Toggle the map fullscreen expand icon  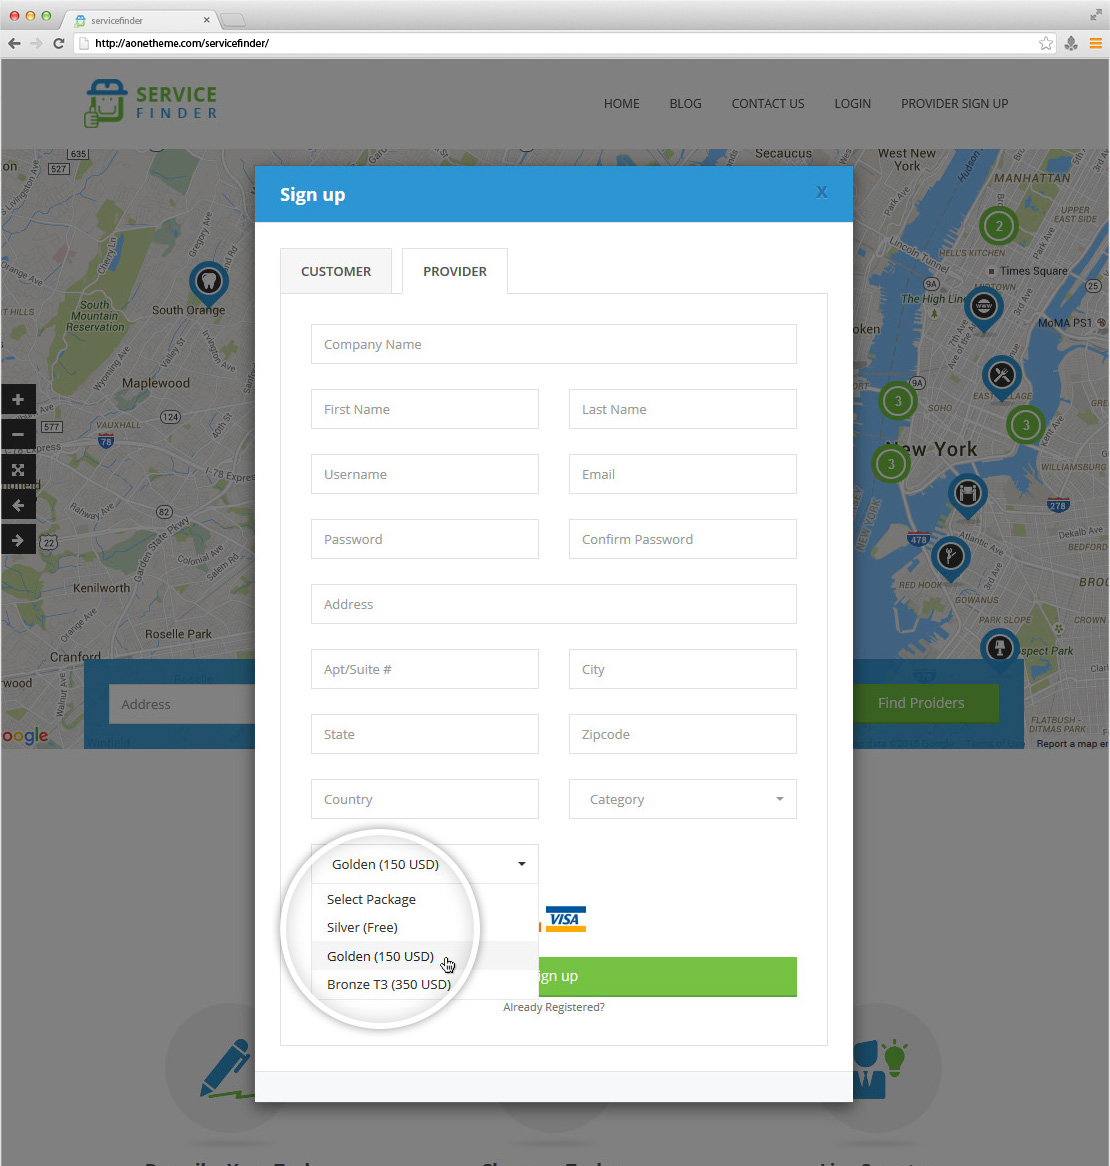(18, 470)
